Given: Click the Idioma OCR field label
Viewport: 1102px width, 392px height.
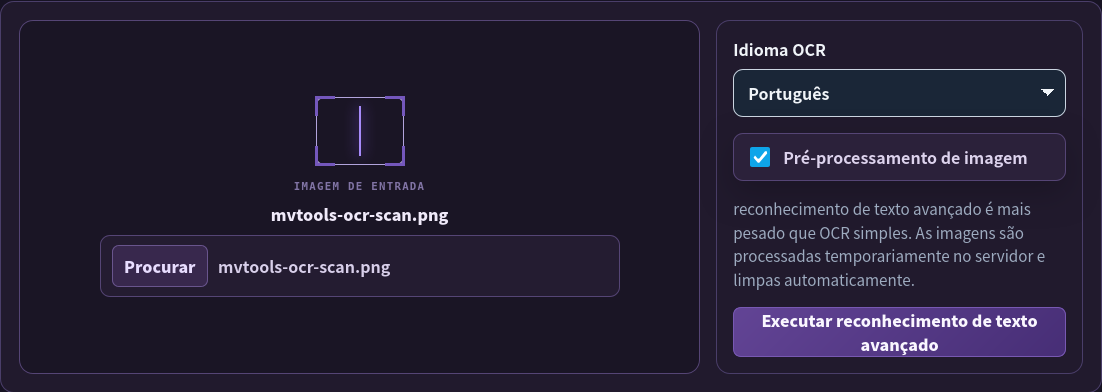Looking at the screenshot, I should pos(779,51).
